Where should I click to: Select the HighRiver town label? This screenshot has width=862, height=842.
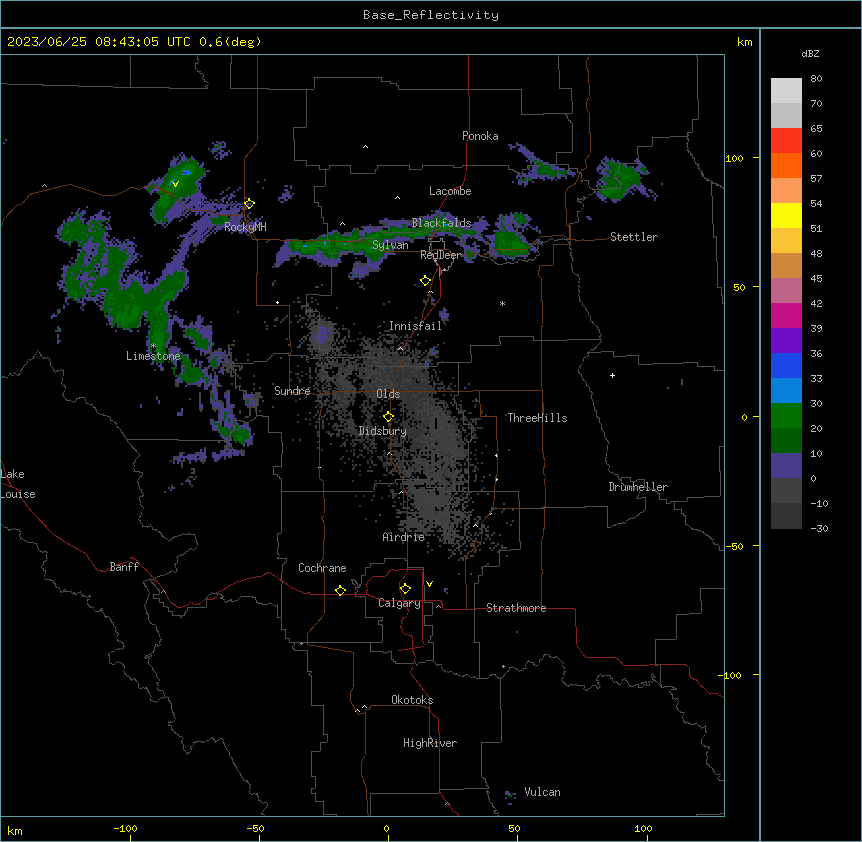click(430, 743)
